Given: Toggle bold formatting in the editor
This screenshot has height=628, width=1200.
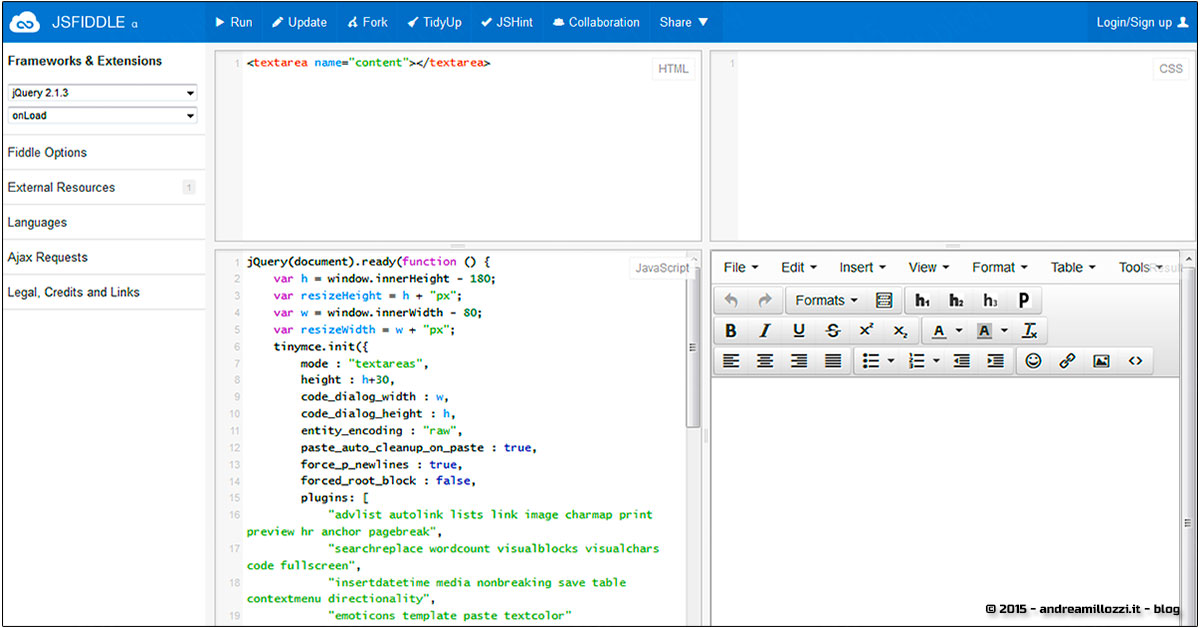Looking at the screenshot, I should (x=730, y=330).
